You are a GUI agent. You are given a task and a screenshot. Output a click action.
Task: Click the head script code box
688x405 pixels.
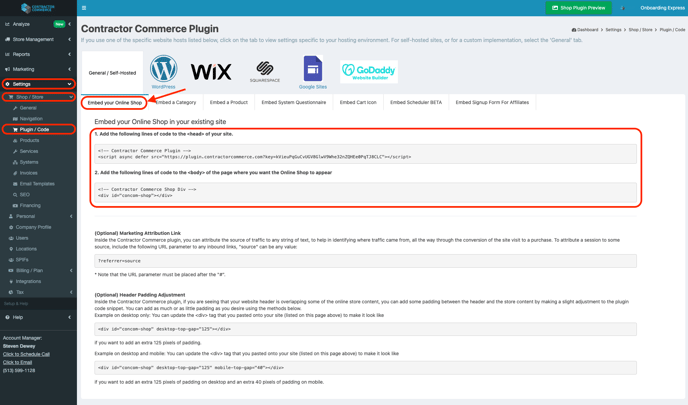coord(366,154)
